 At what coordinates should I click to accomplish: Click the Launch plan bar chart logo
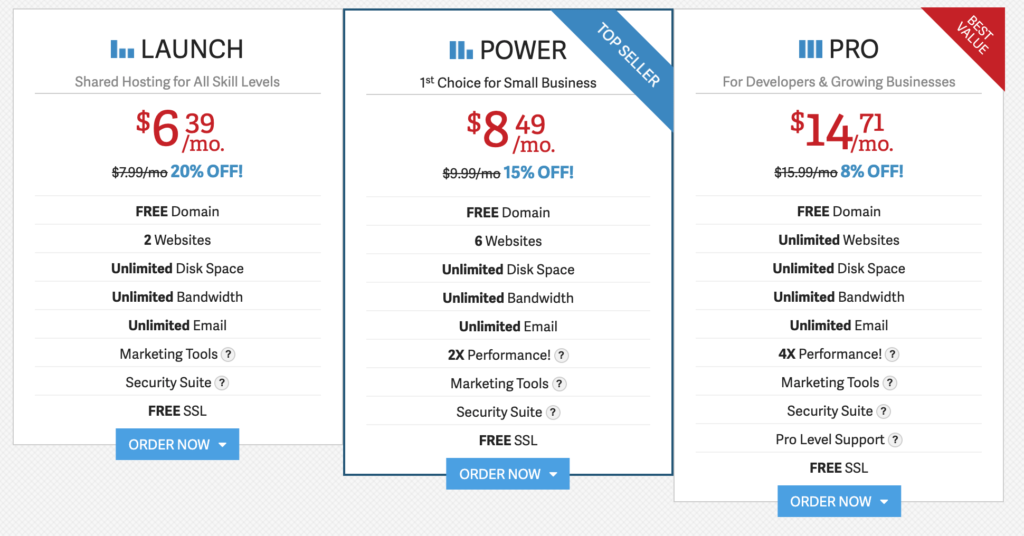[x=122, y=49]
